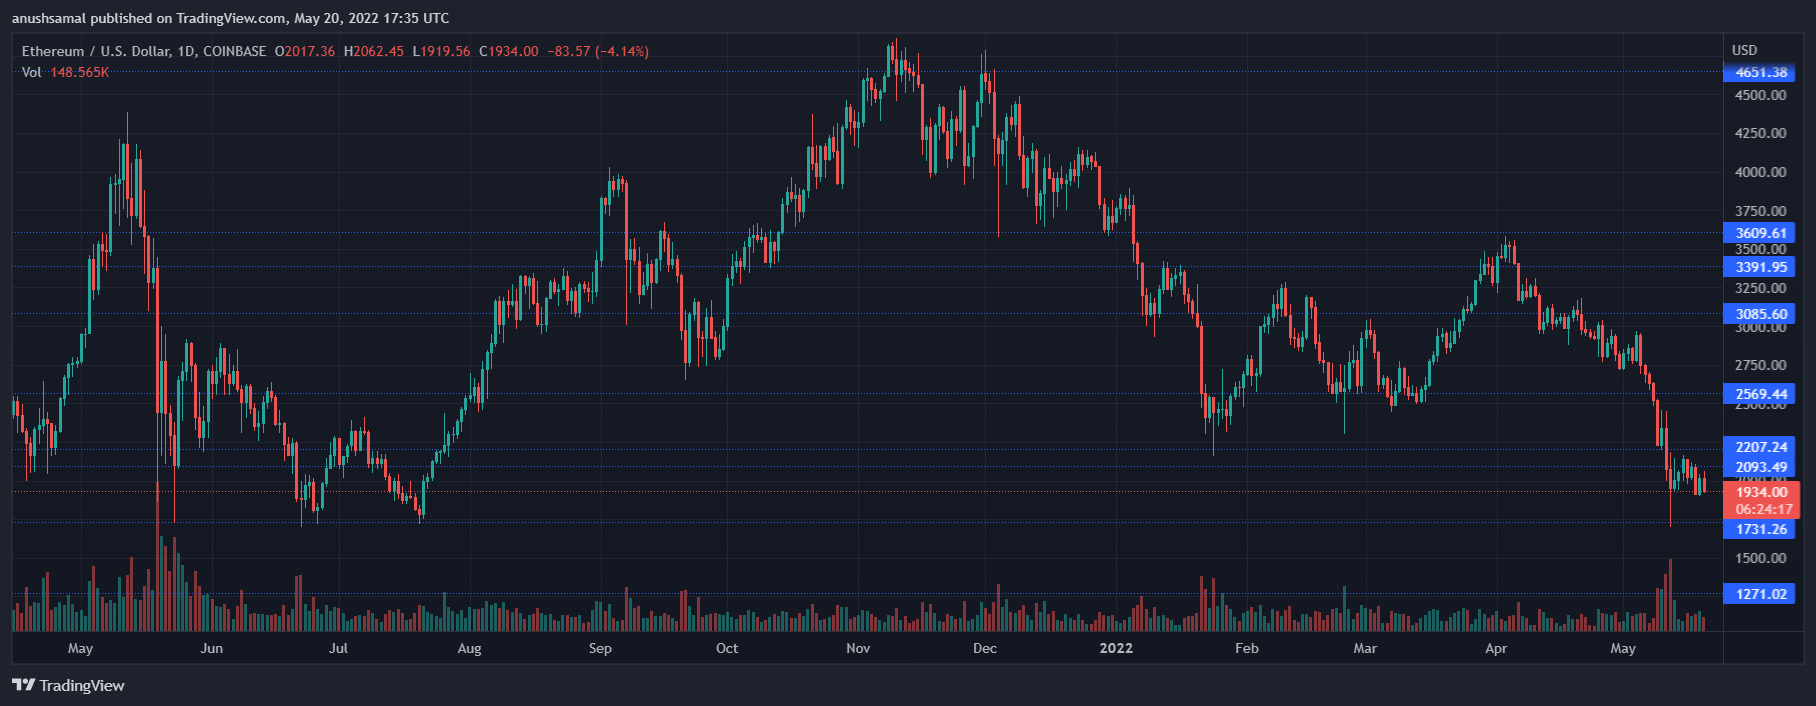The image size is (1816, 706).
Task: Click the Feb time axis label
Action: (x=1247, y=648)
